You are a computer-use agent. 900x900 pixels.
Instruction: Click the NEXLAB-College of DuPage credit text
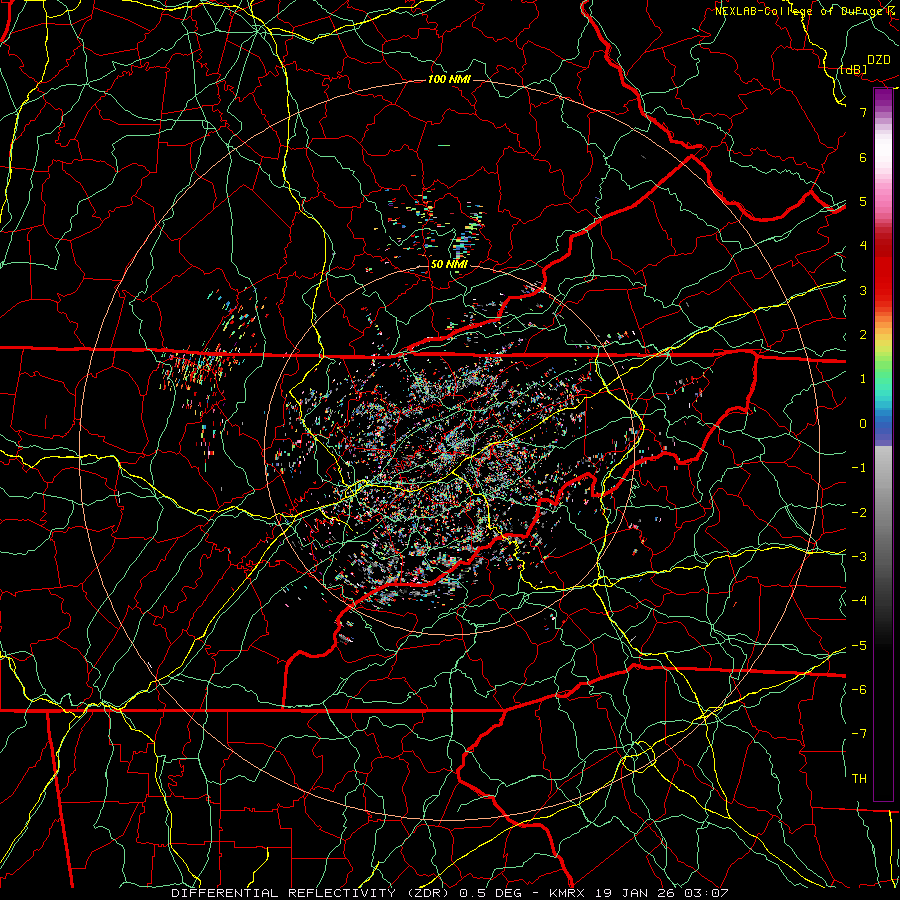(x=805, y=11)
